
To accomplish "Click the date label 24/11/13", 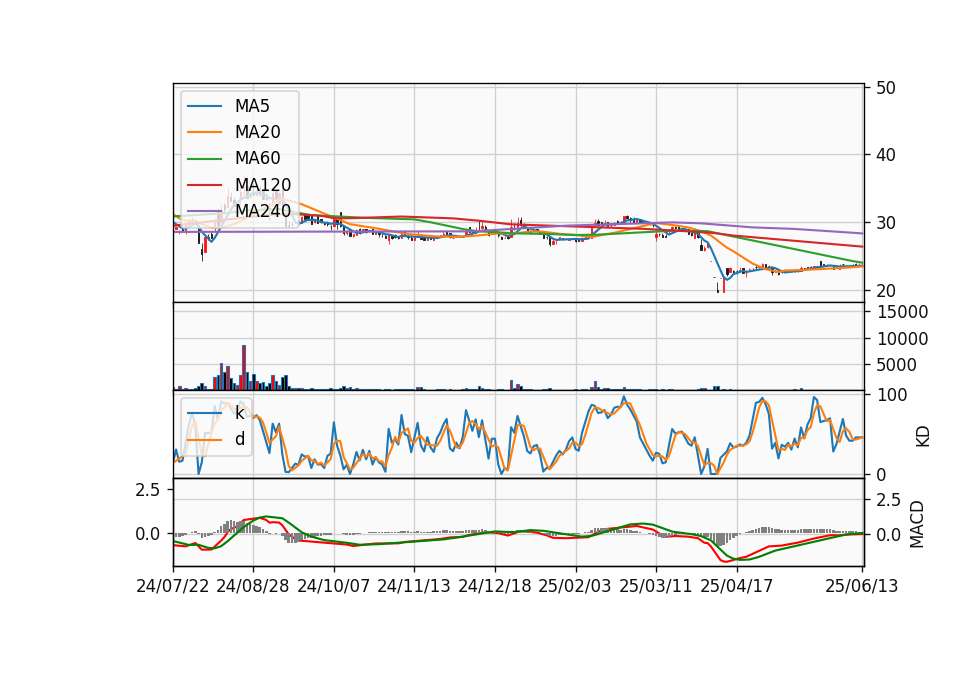I will click(x=414, y=586).
